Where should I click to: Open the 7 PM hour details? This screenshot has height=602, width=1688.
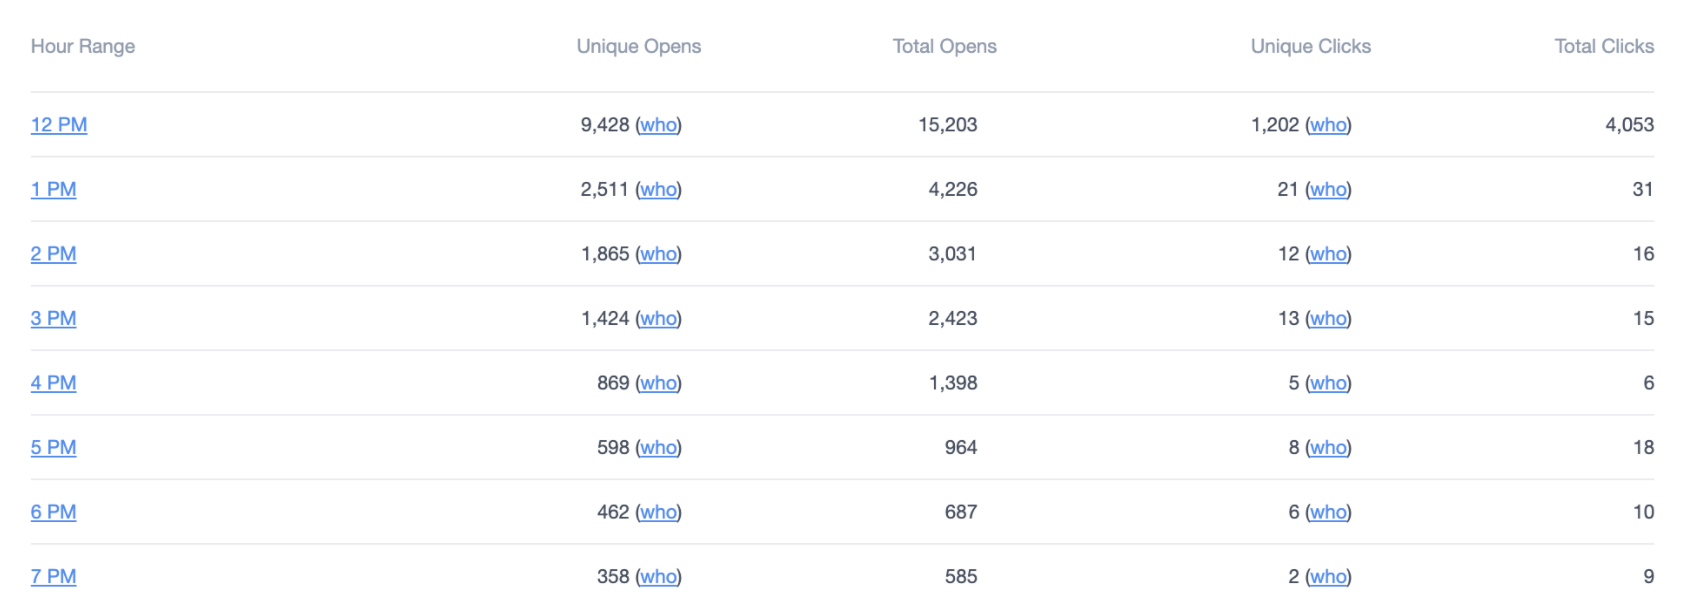click(x=54, y=576)
